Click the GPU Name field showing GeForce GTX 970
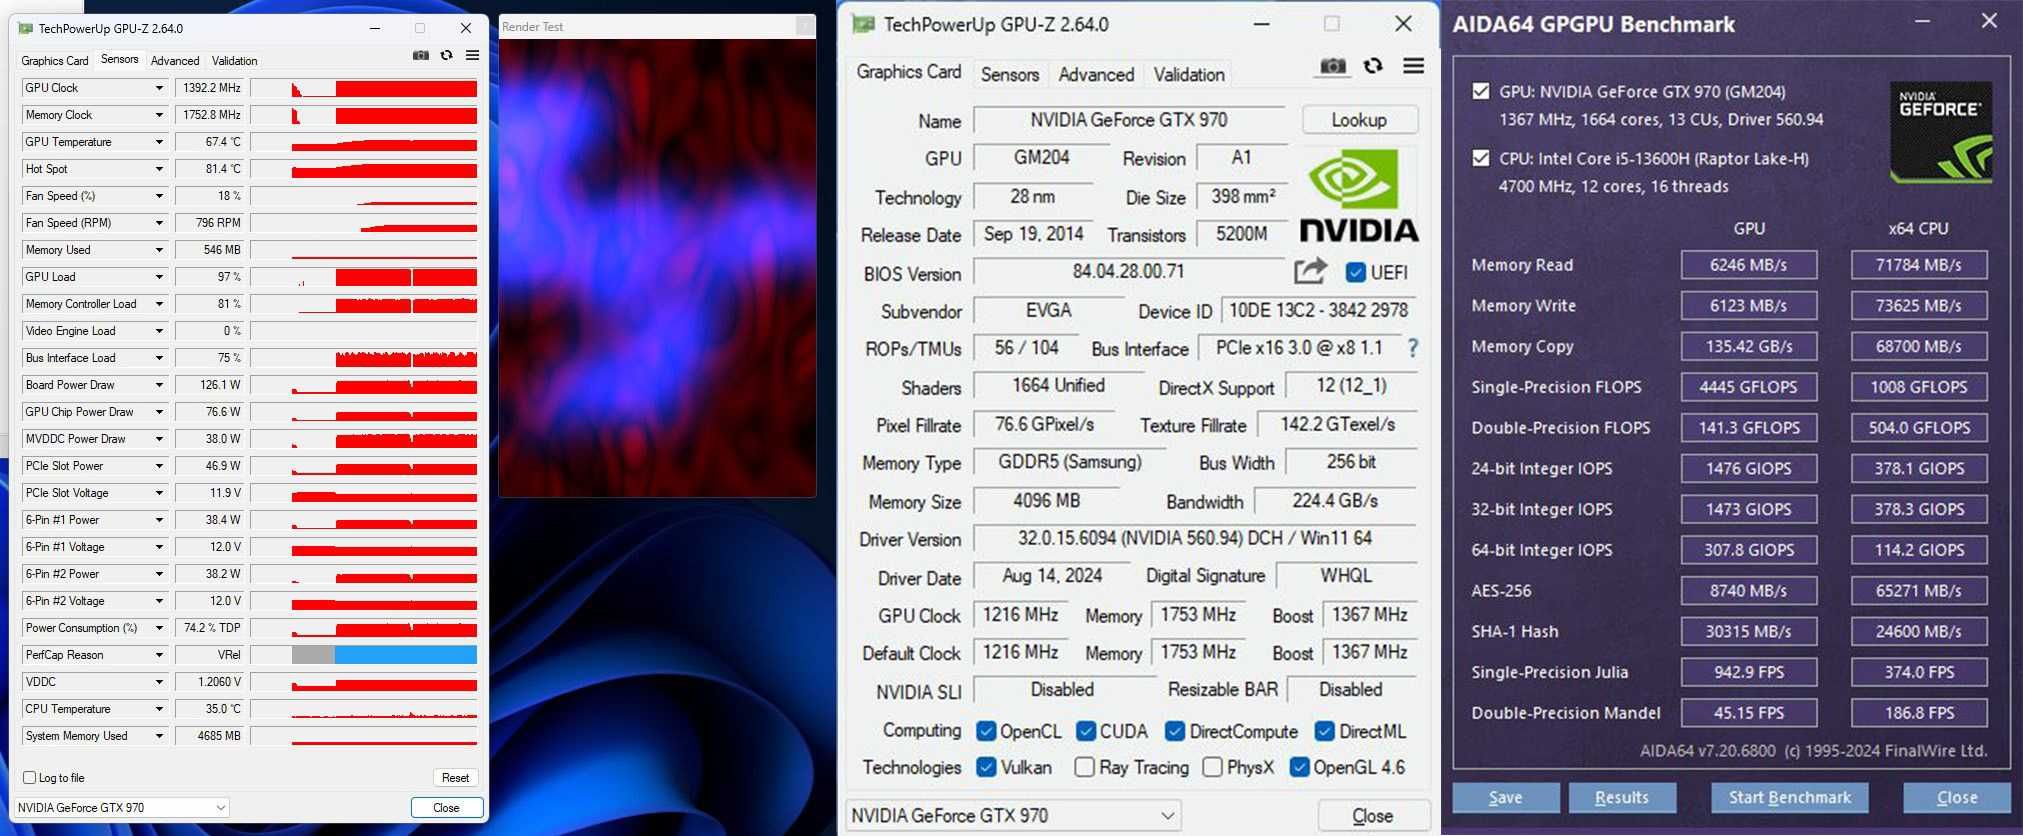Screen dimensions: 2023x836 1129,120
